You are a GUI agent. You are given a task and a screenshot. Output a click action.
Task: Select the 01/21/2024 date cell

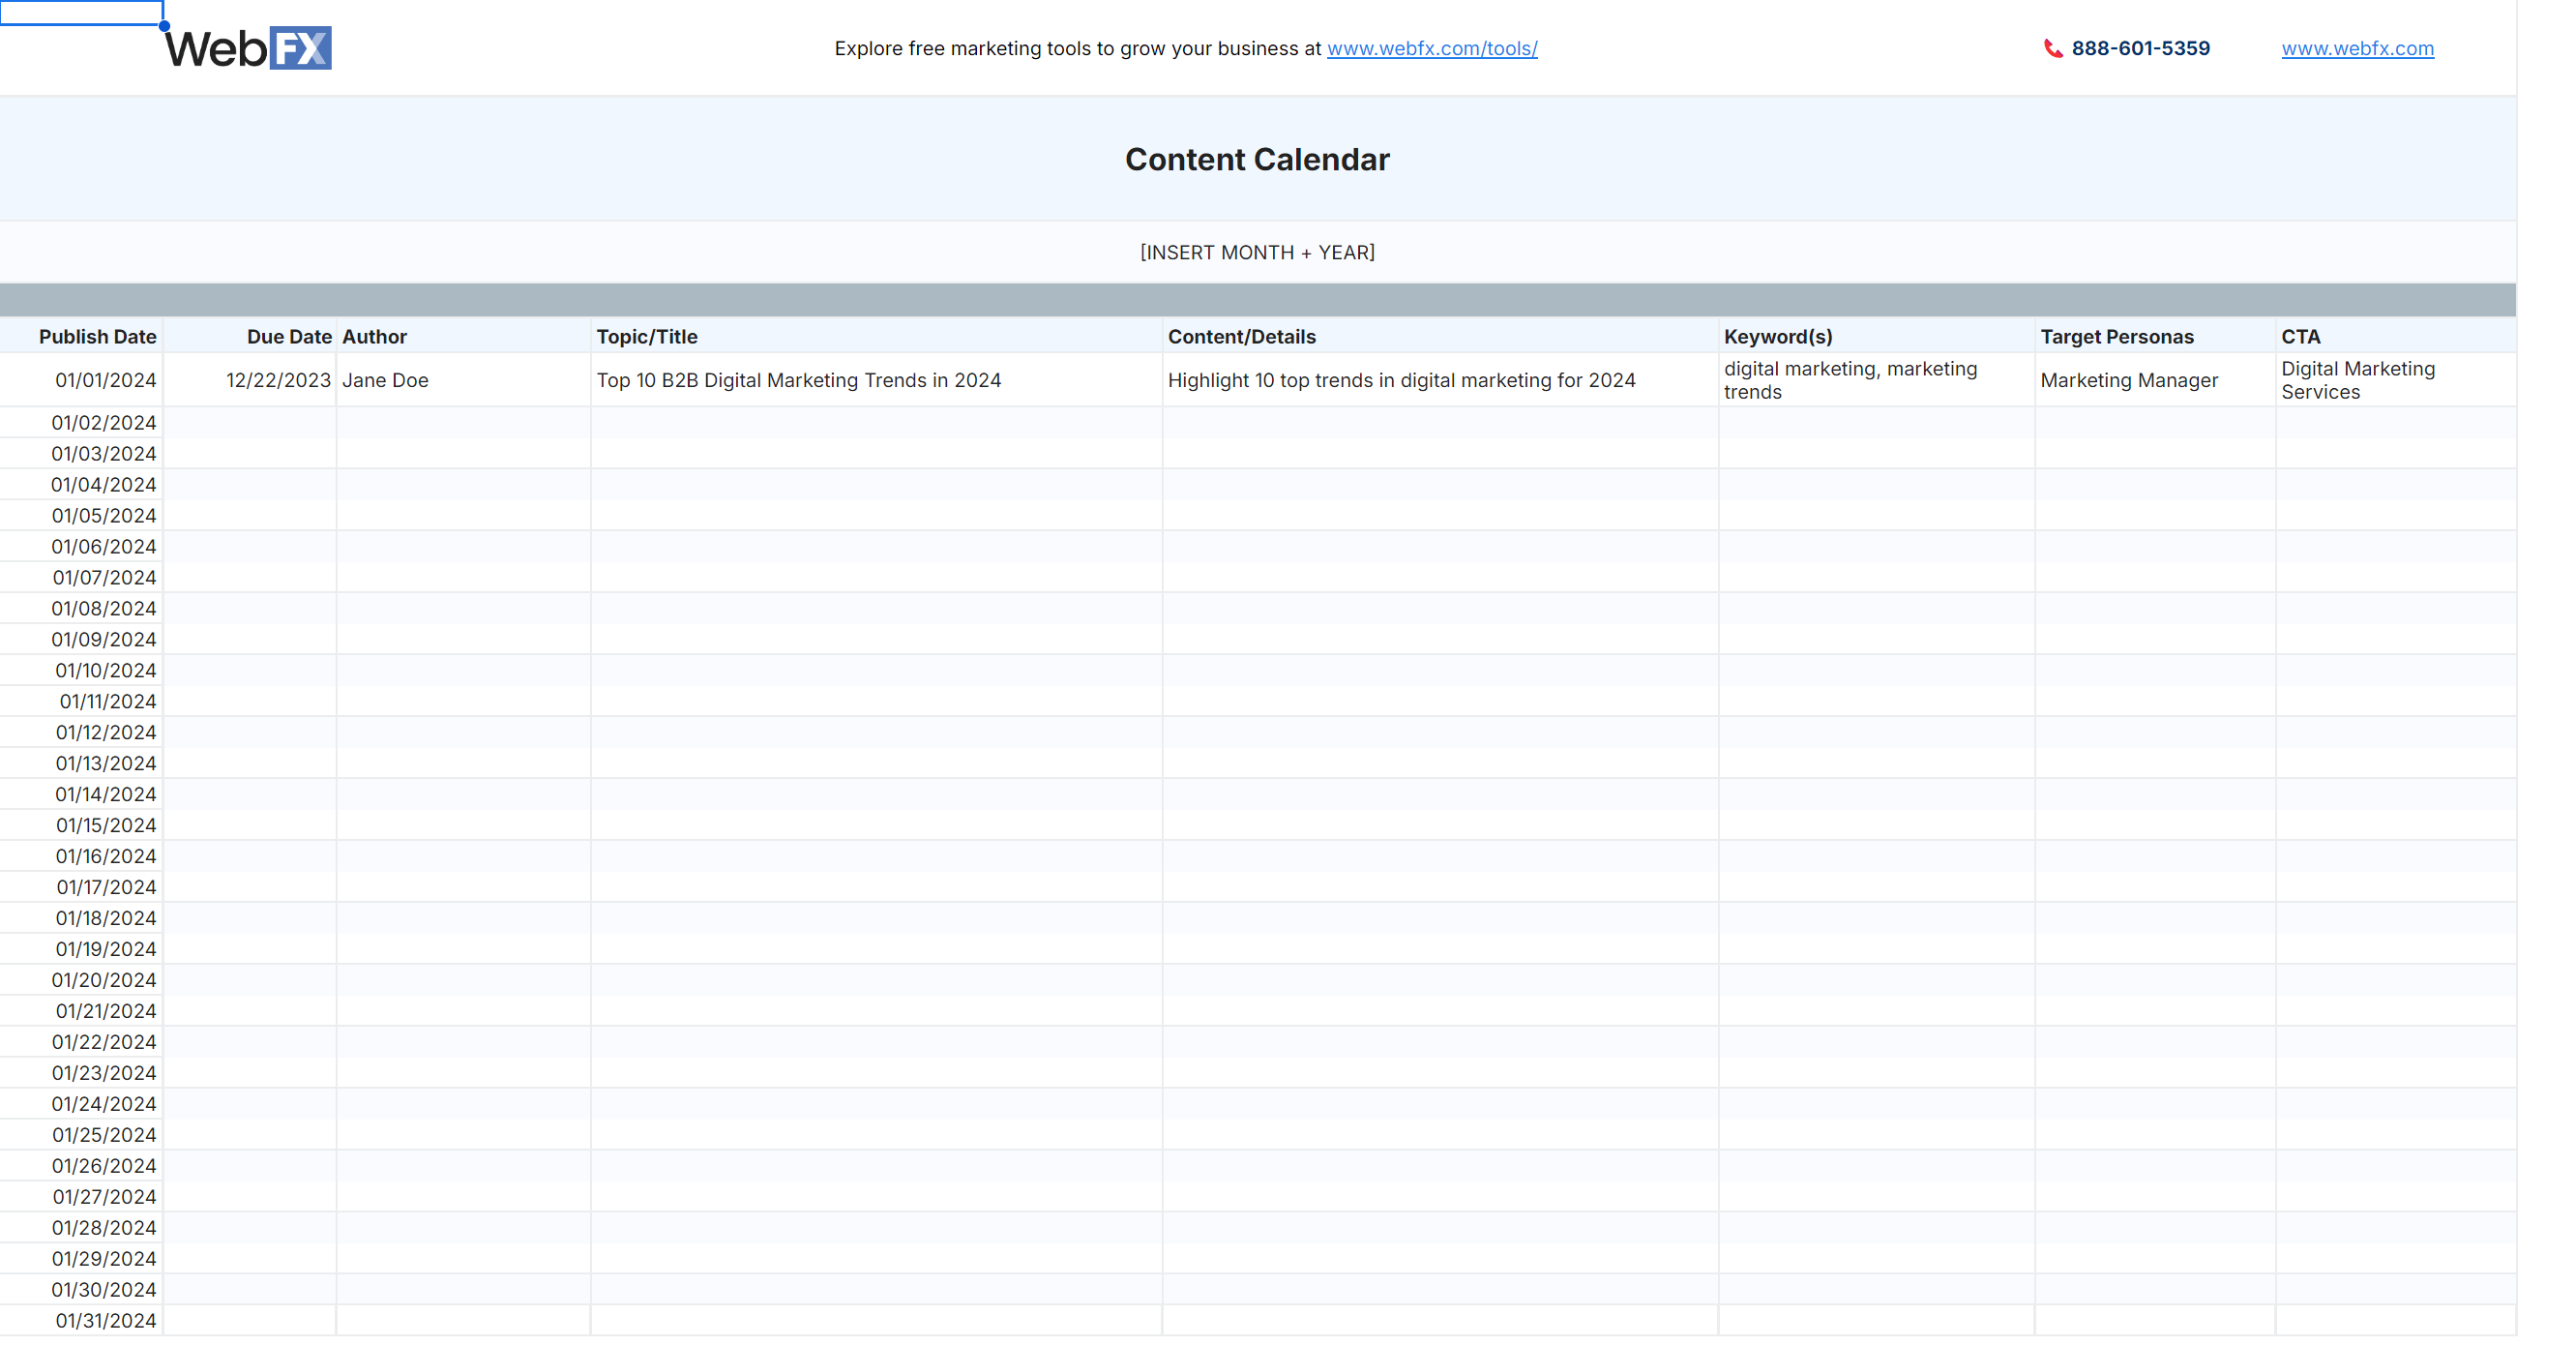pos(81,1011)
